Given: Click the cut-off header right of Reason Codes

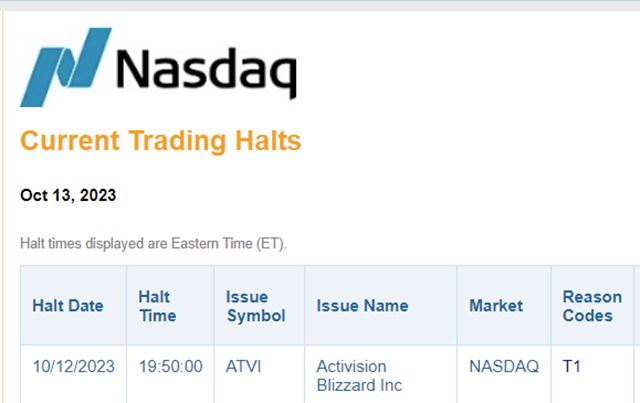Looking at the screenshot, I should [634, 306].
